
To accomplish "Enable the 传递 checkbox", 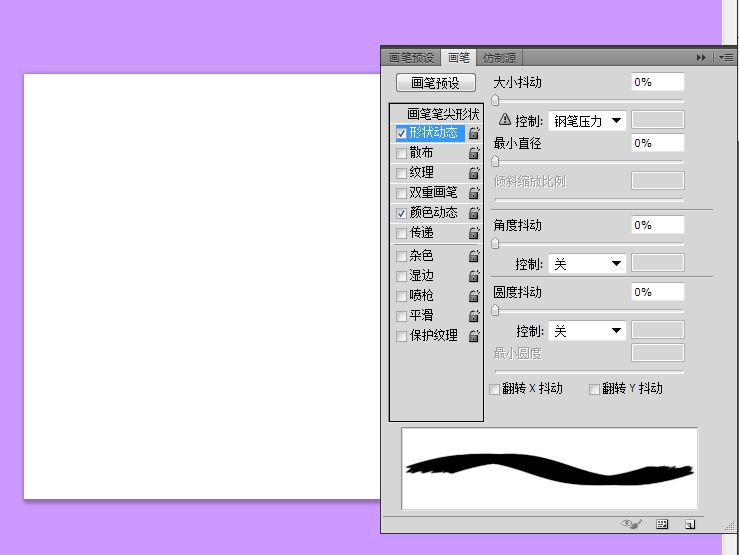I will 402,233.
